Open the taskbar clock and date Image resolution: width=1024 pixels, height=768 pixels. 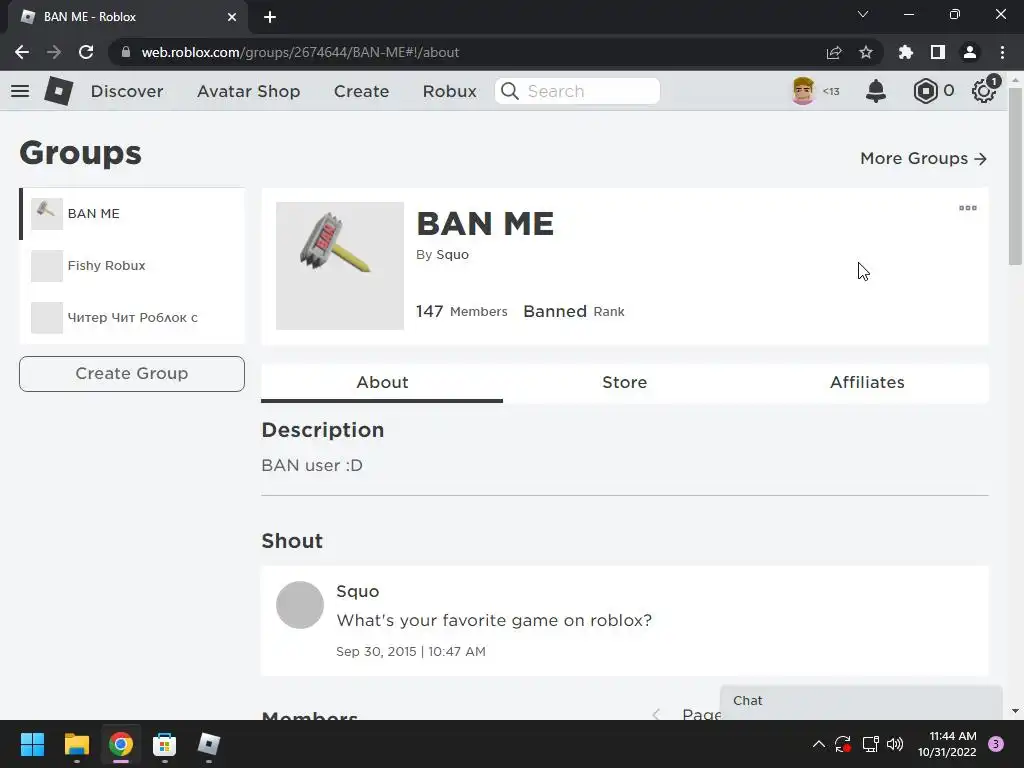click(x=948, y=744)
